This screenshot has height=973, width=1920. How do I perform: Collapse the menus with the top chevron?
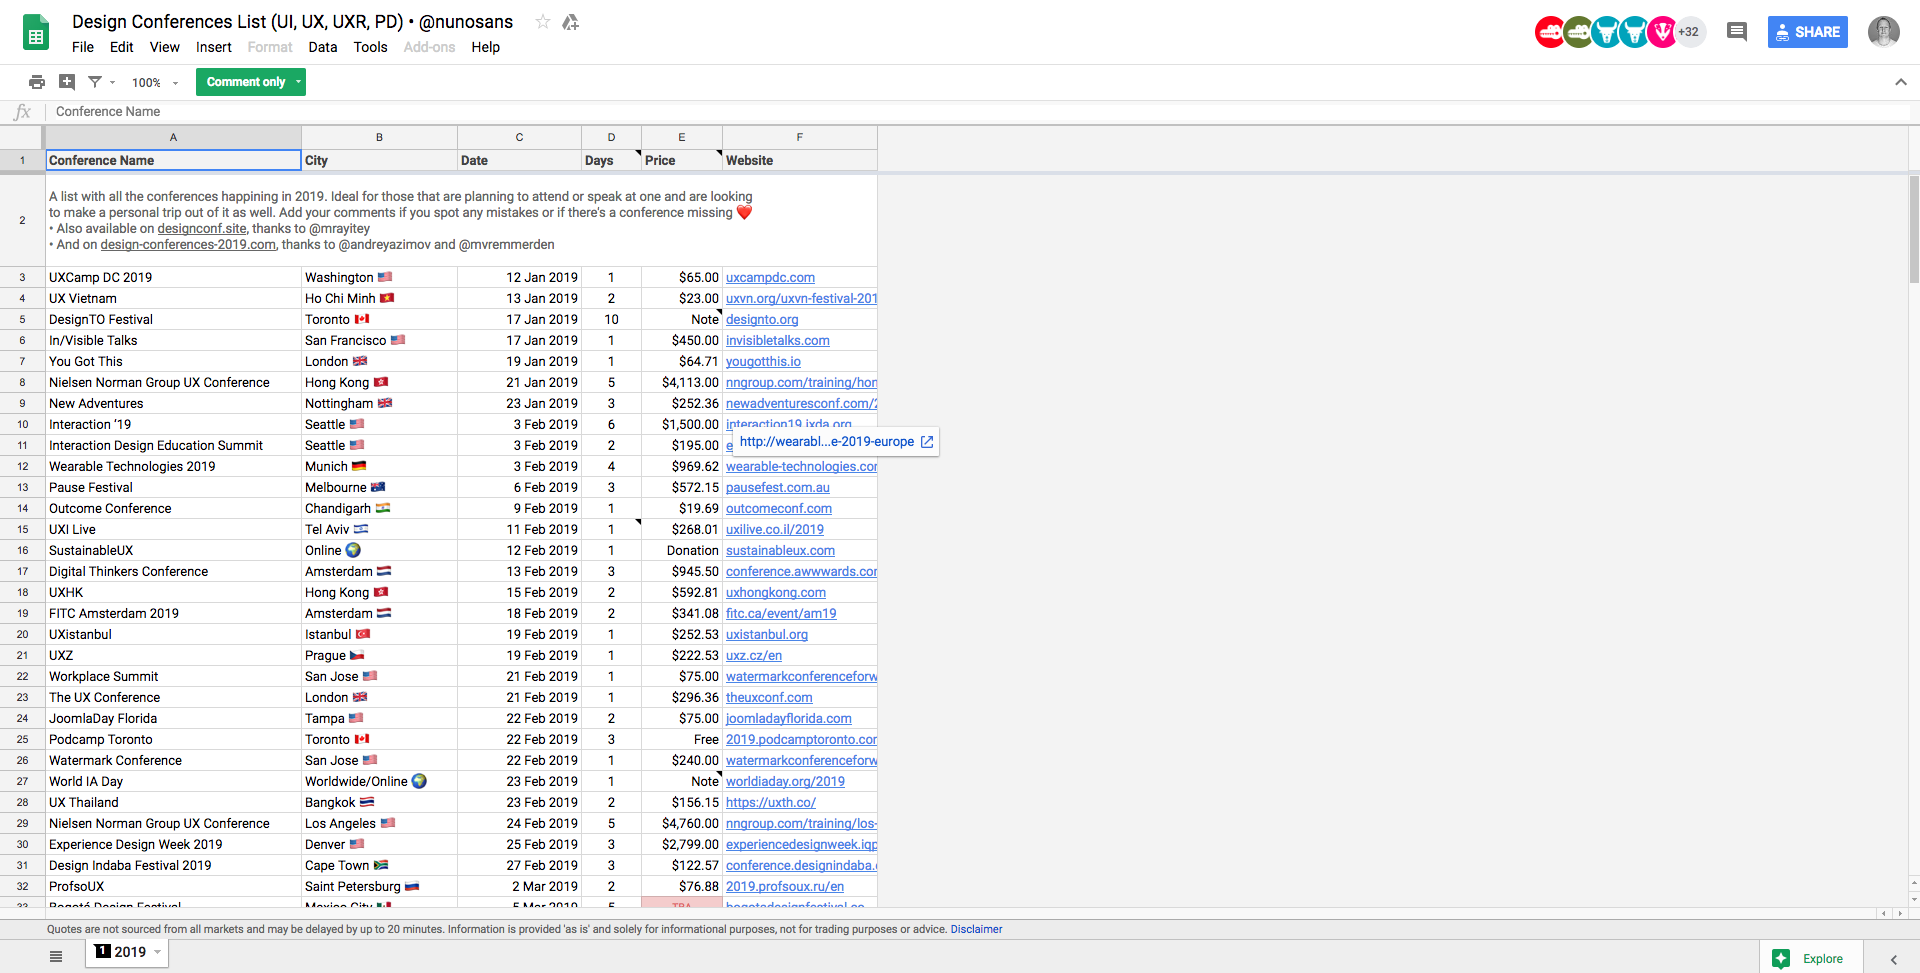tap(1900, 82)
